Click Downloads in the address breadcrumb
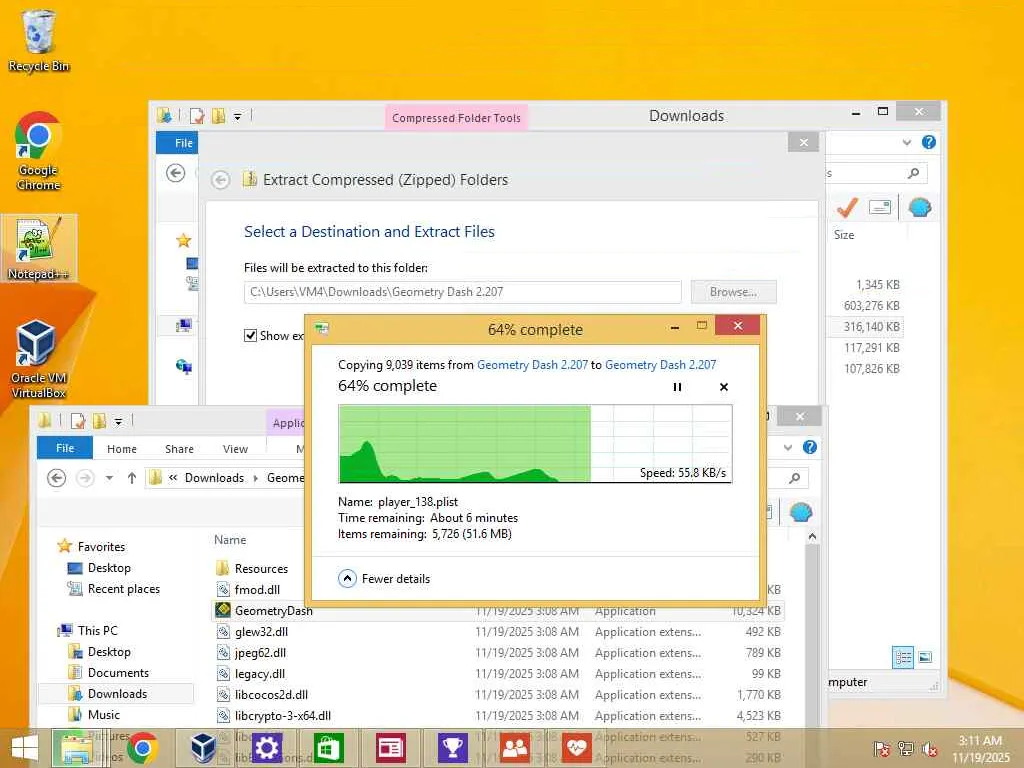This screenshot has height=768, width=1024. 214,478
